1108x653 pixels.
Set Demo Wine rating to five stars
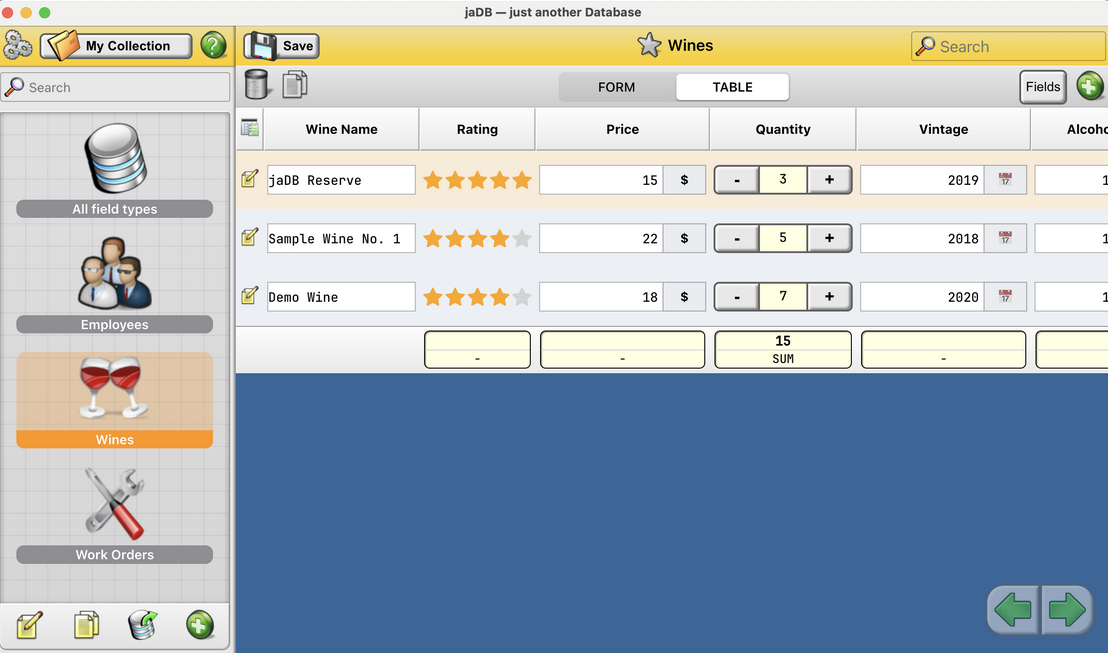click(x=521, y=297)
